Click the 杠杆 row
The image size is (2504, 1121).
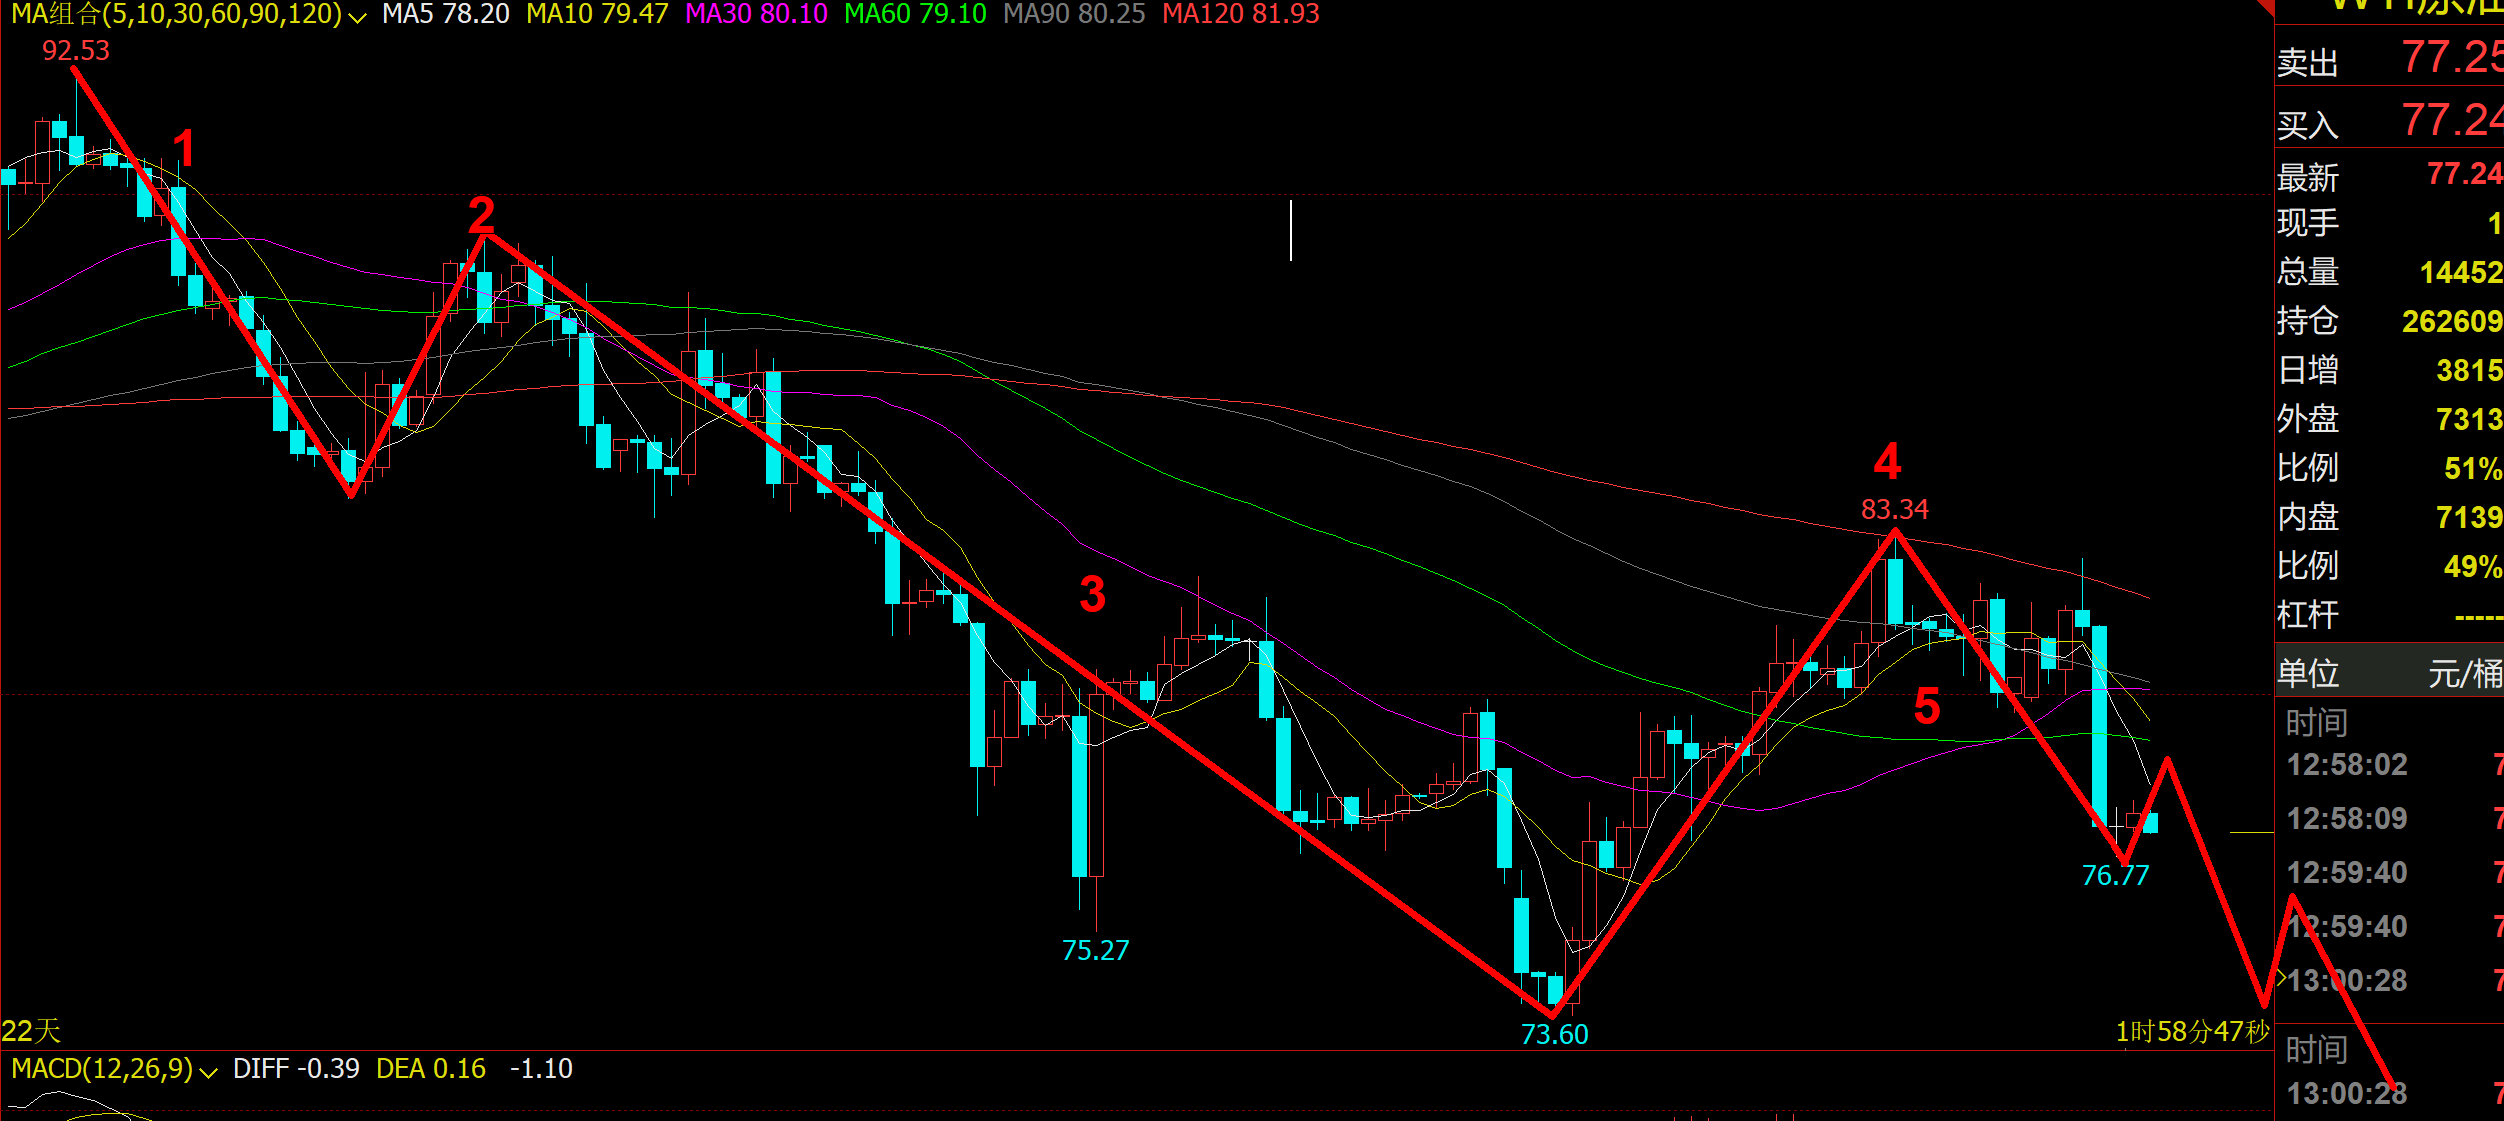[x=2390, y=615]
